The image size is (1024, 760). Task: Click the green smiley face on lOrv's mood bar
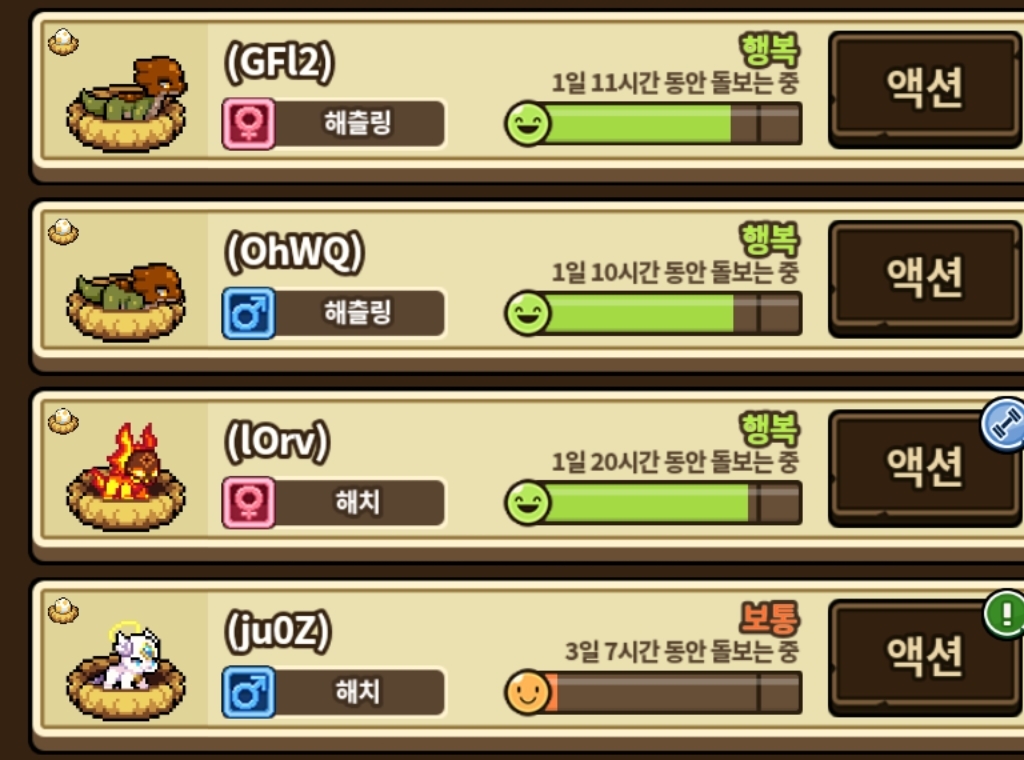tap(528, 503)
